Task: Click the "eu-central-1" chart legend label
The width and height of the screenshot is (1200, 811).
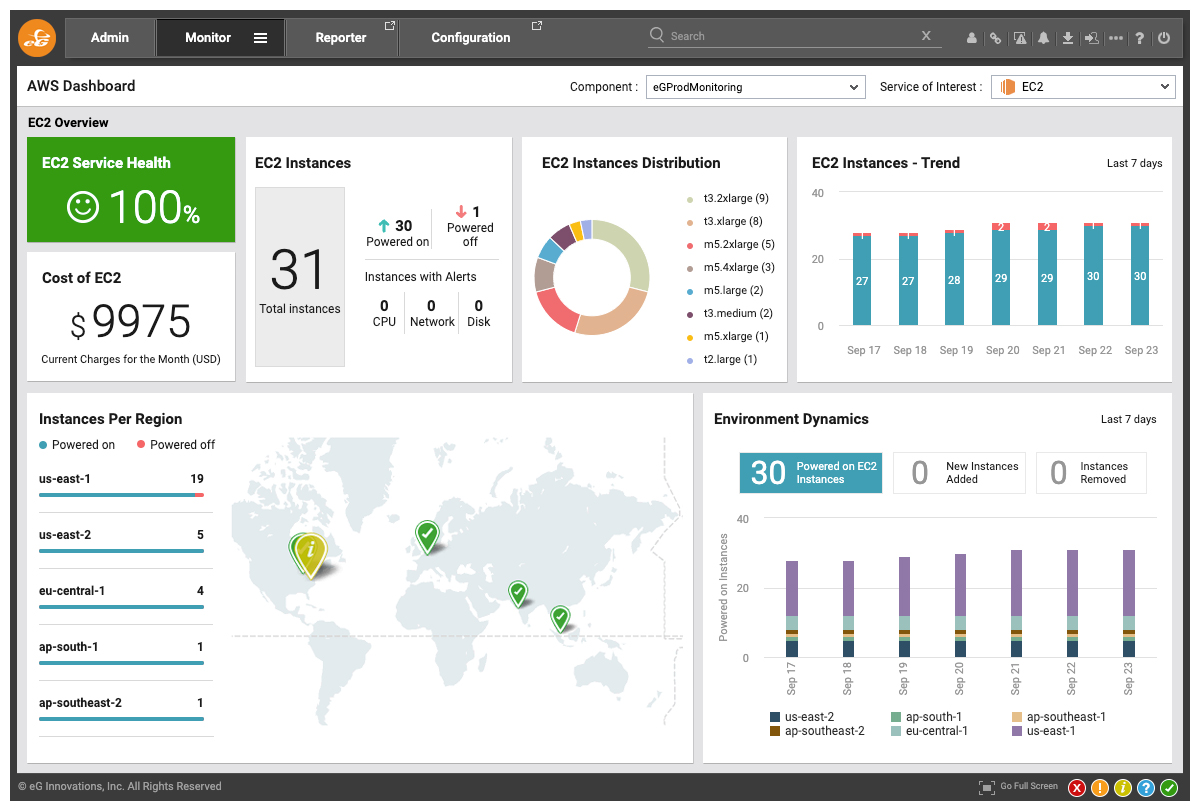Action: point(936,731)
